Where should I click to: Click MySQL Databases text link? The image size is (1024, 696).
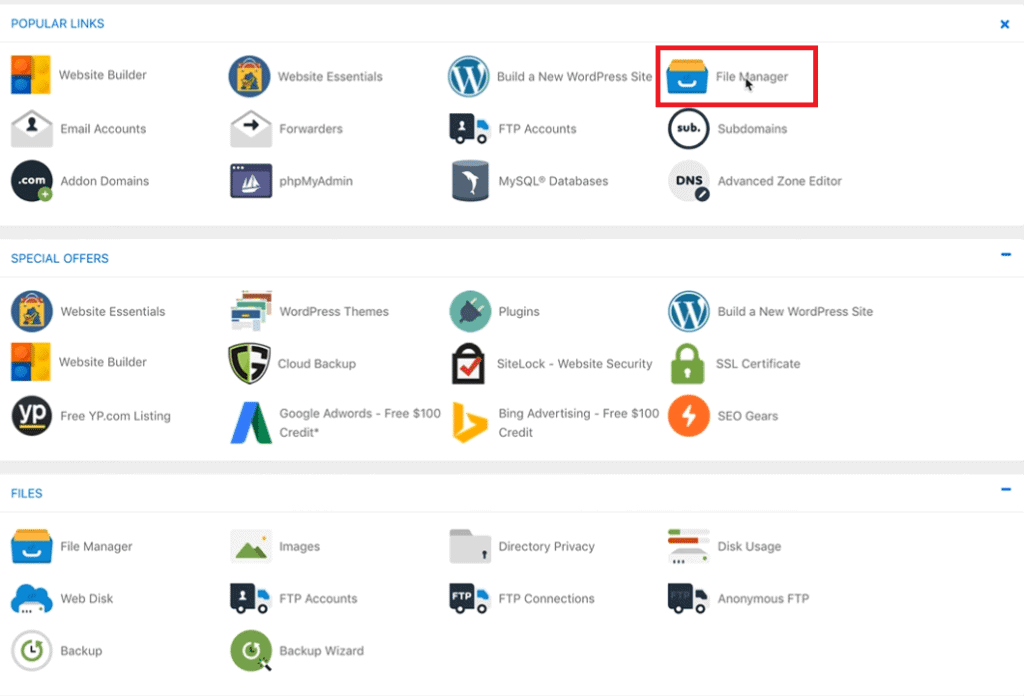tap(552, 181)
